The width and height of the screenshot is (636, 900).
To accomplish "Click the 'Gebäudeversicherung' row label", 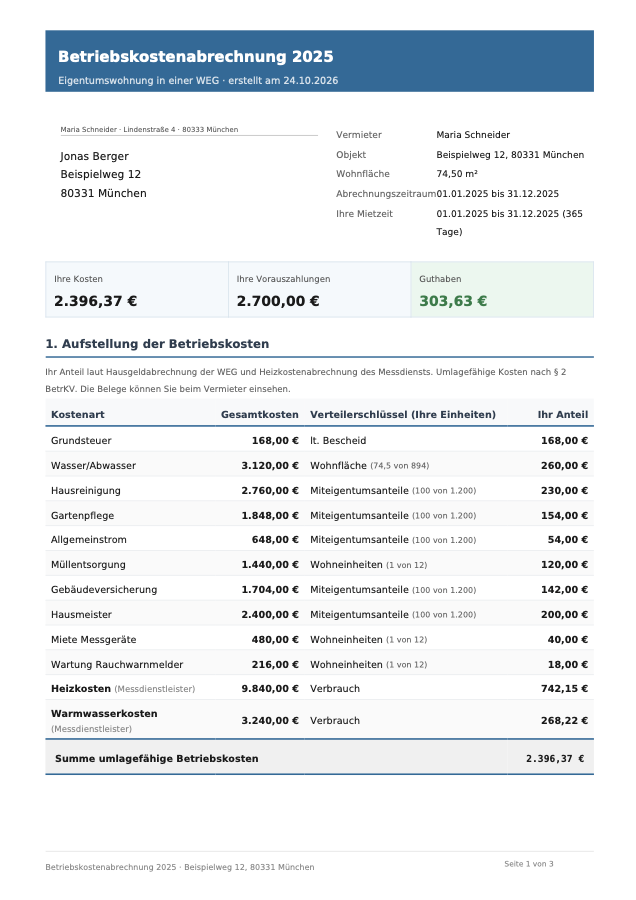I will click(x=104, y=589).
